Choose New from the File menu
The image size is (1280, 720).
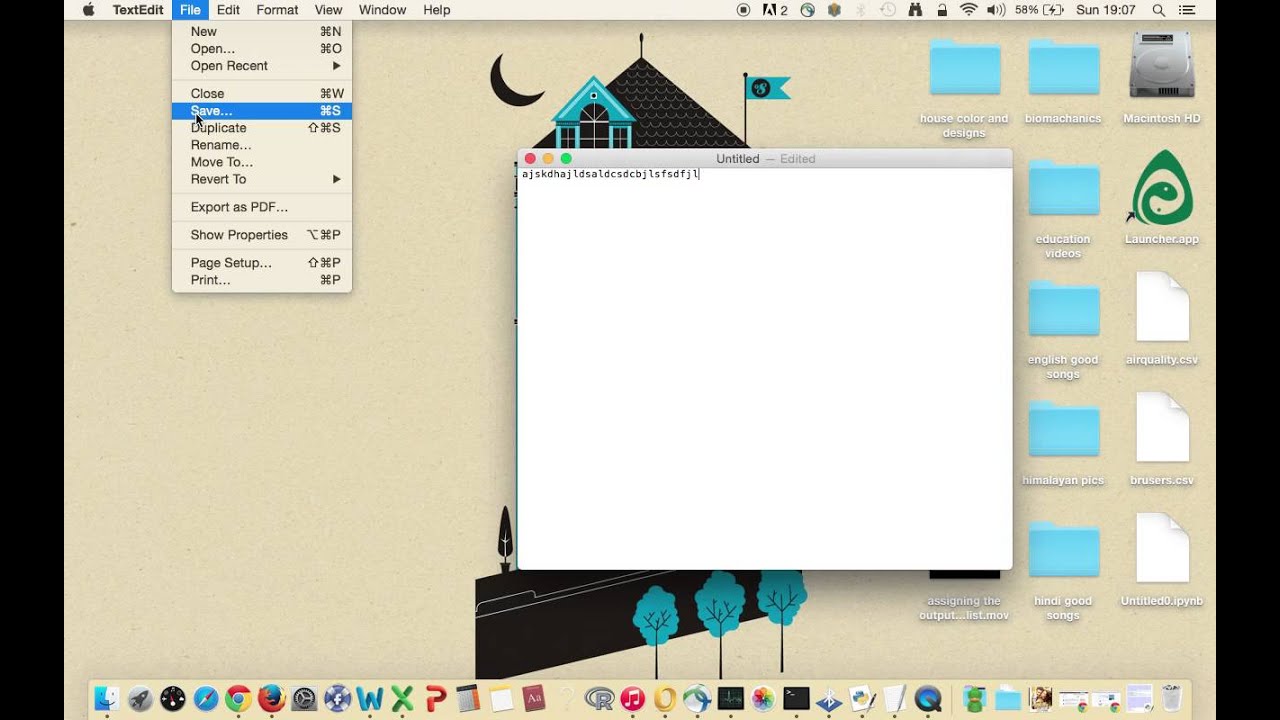point(262,31)
